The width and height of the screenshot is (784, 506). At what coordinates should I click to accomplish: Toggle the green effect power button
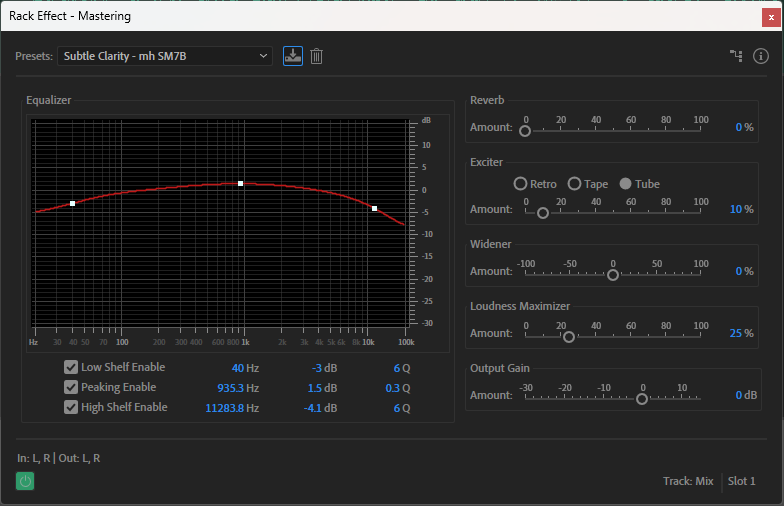25,481
